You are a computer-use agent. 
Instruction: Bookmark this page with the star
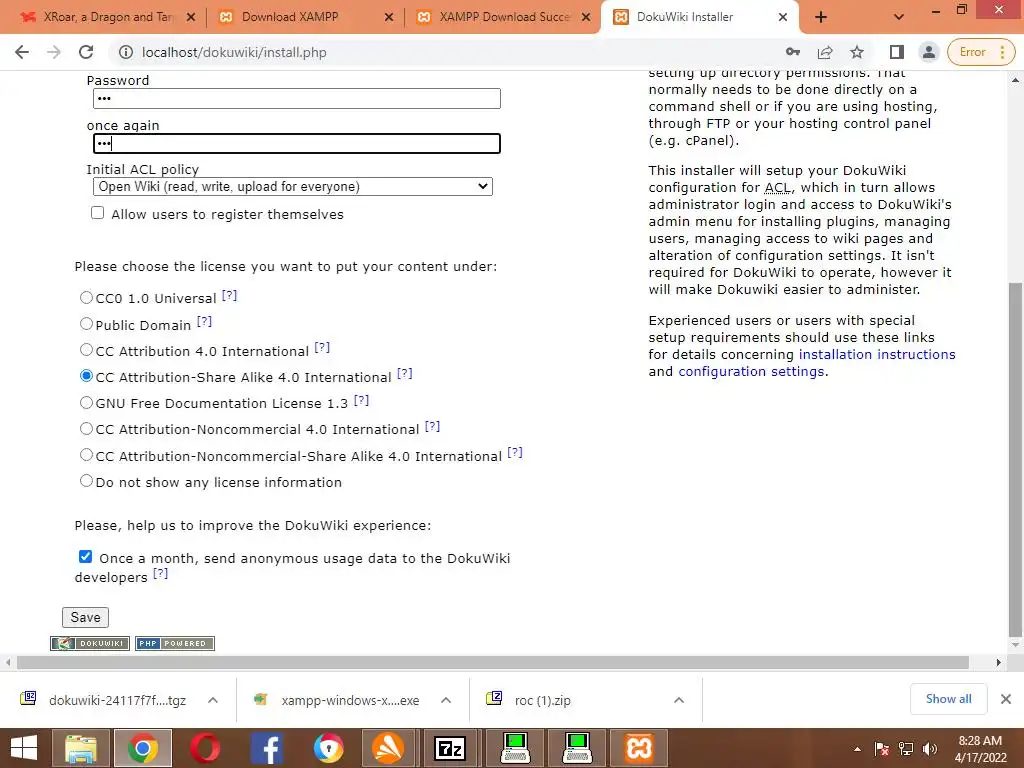tap(857, 52)
